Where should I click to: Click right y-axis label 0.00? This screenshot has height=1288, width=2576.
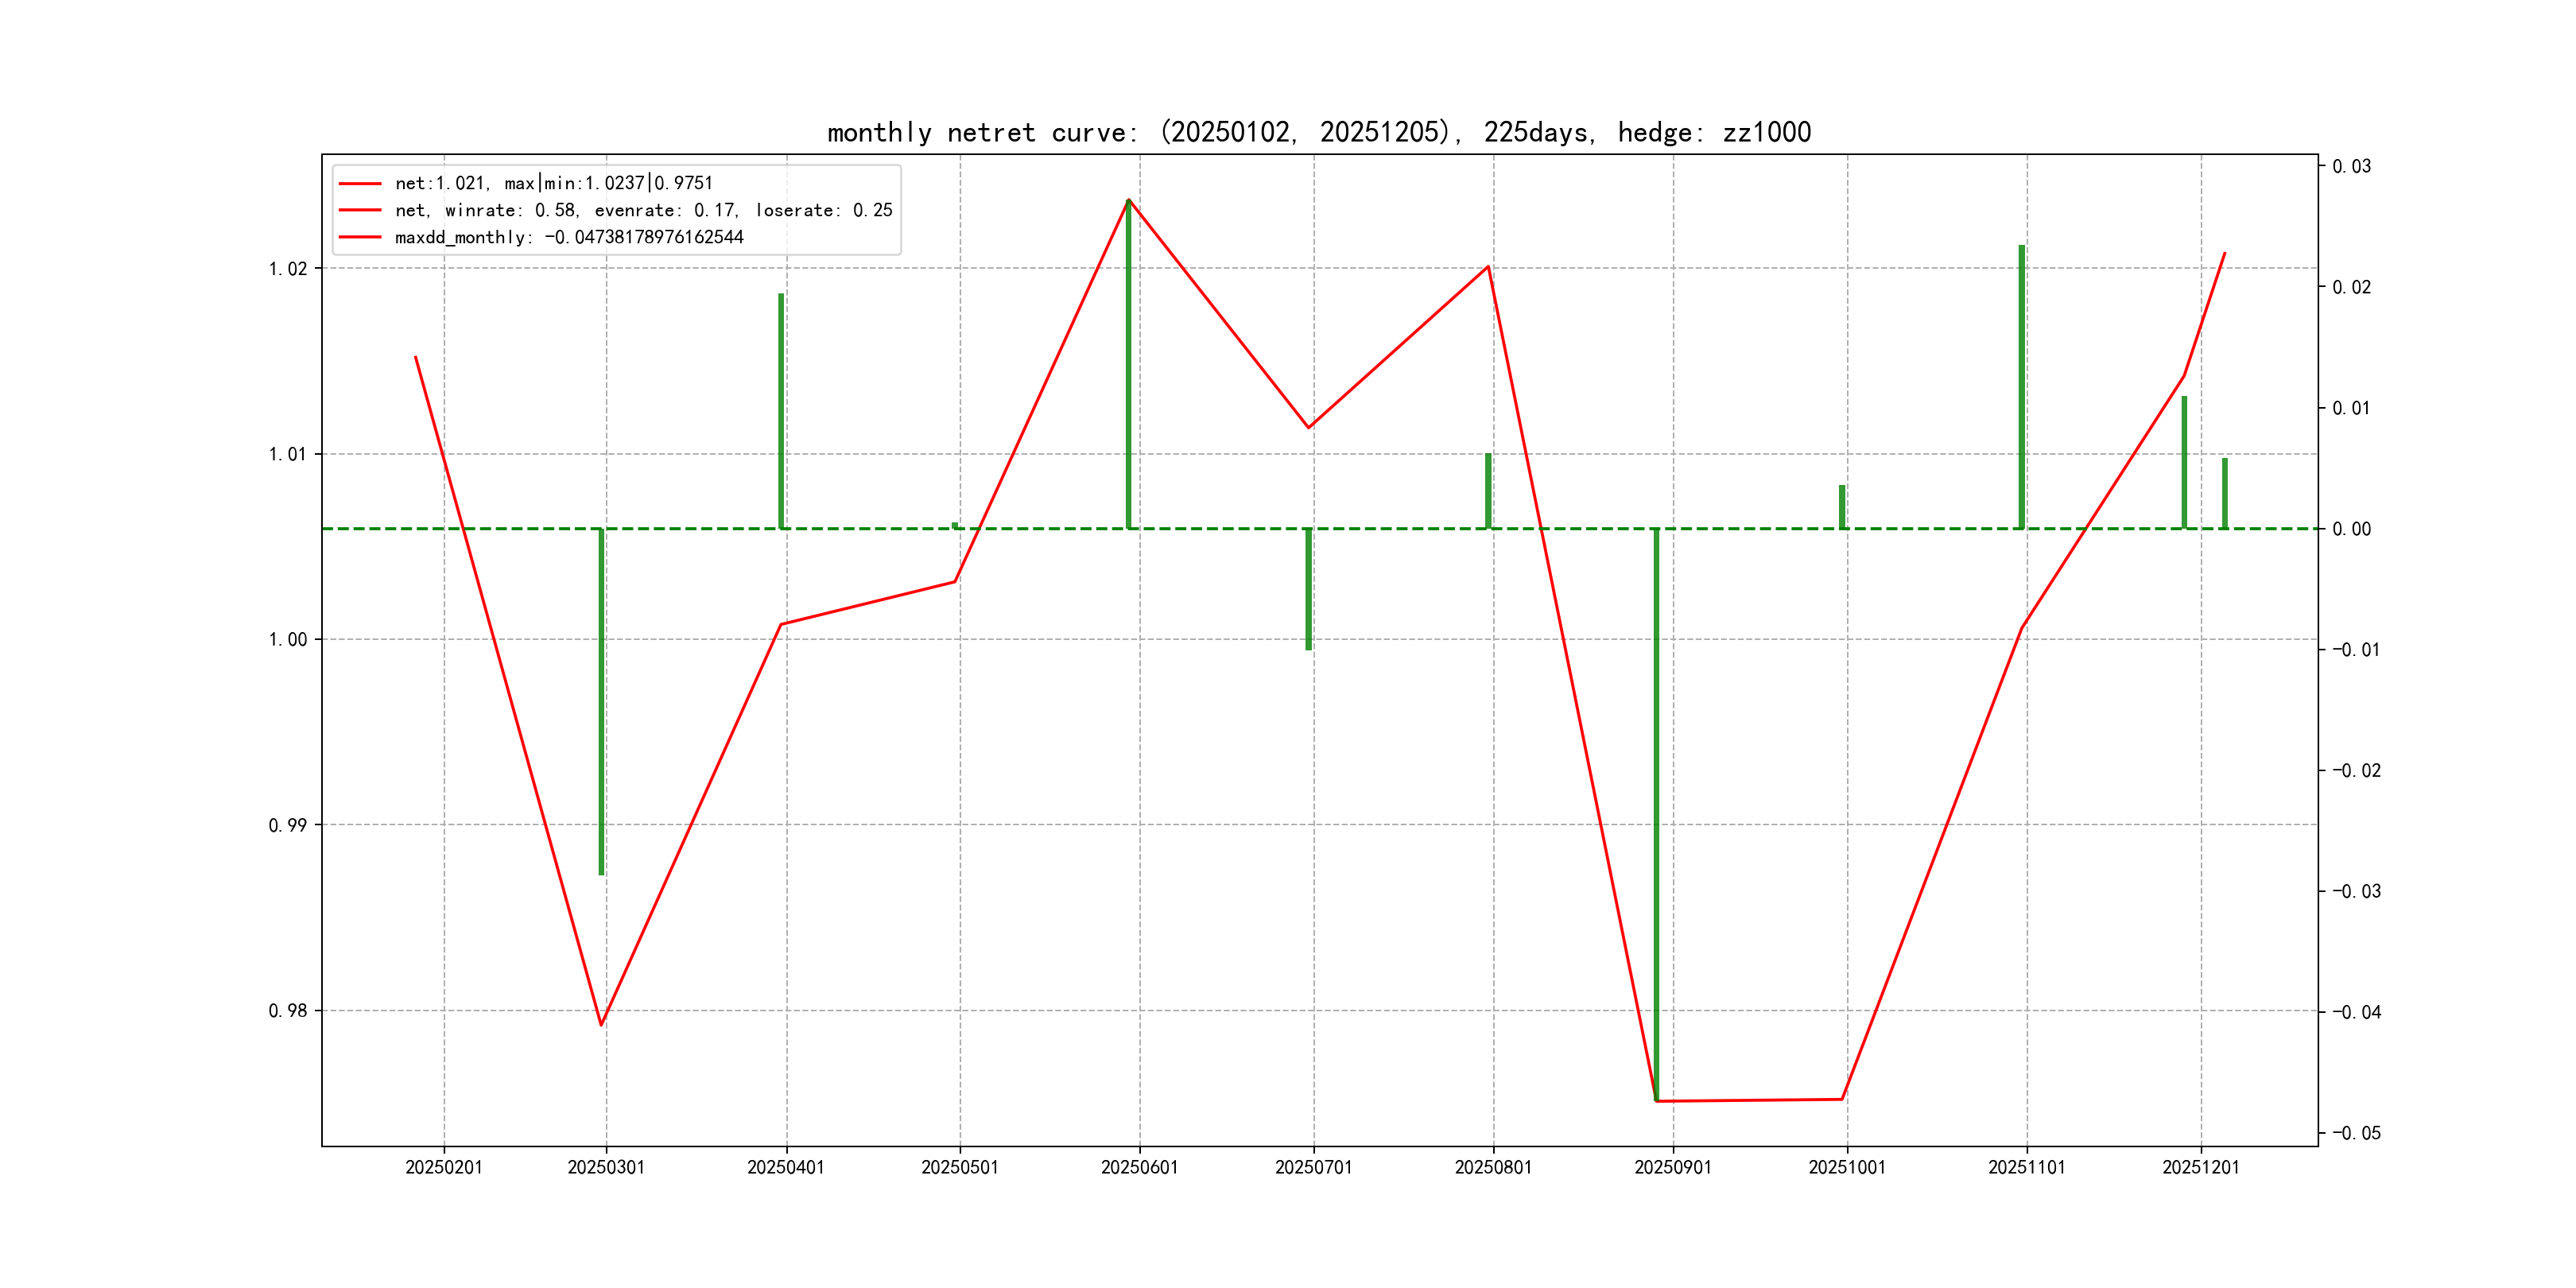[x=2351, y=529]
